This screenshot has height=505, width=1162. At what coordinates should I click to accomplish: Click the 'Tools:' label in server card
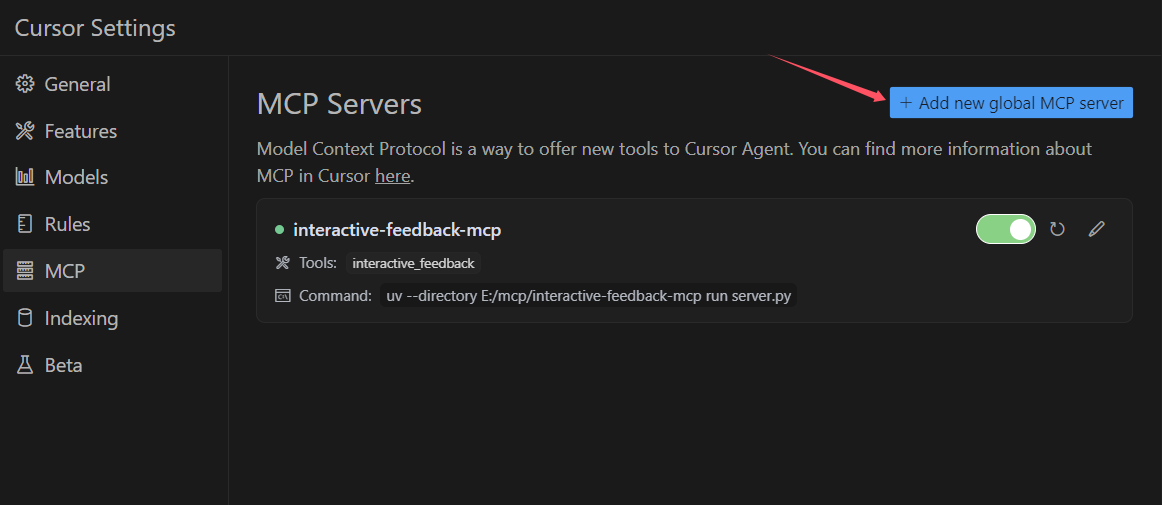319,263
